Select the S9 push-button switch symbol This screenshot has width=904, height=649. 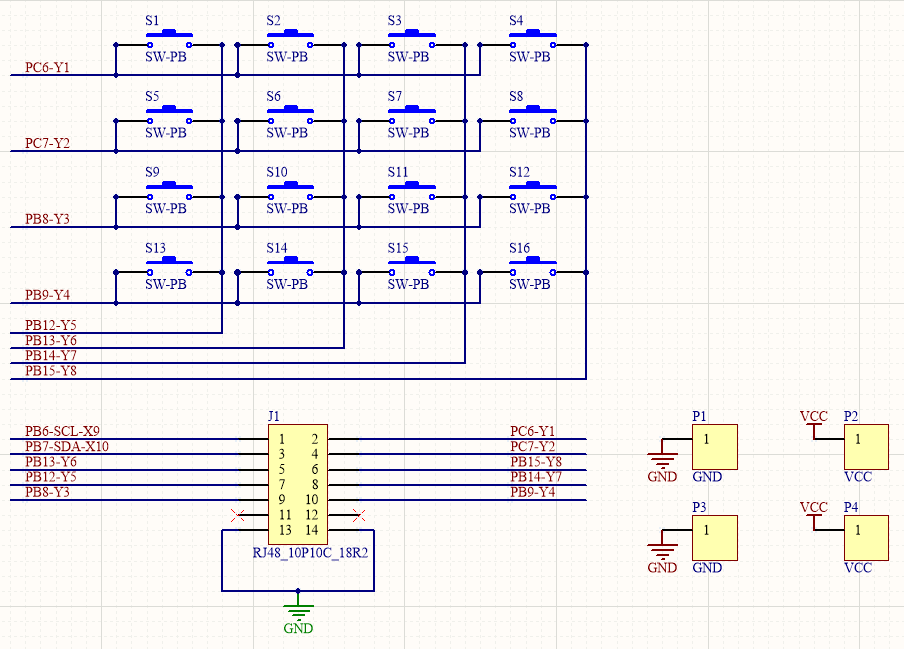coord(169,191)
